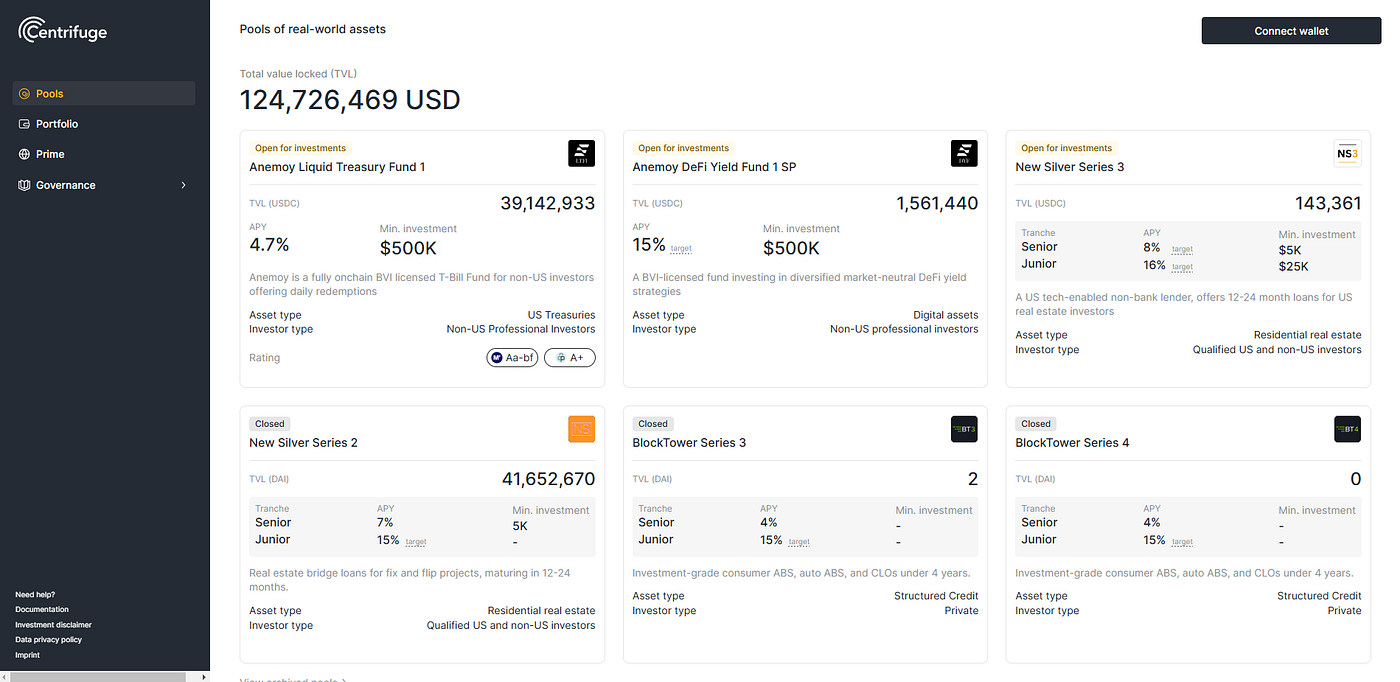
Task: Click the orange New Silver Series 2 logo
Action: pos(581,429)
